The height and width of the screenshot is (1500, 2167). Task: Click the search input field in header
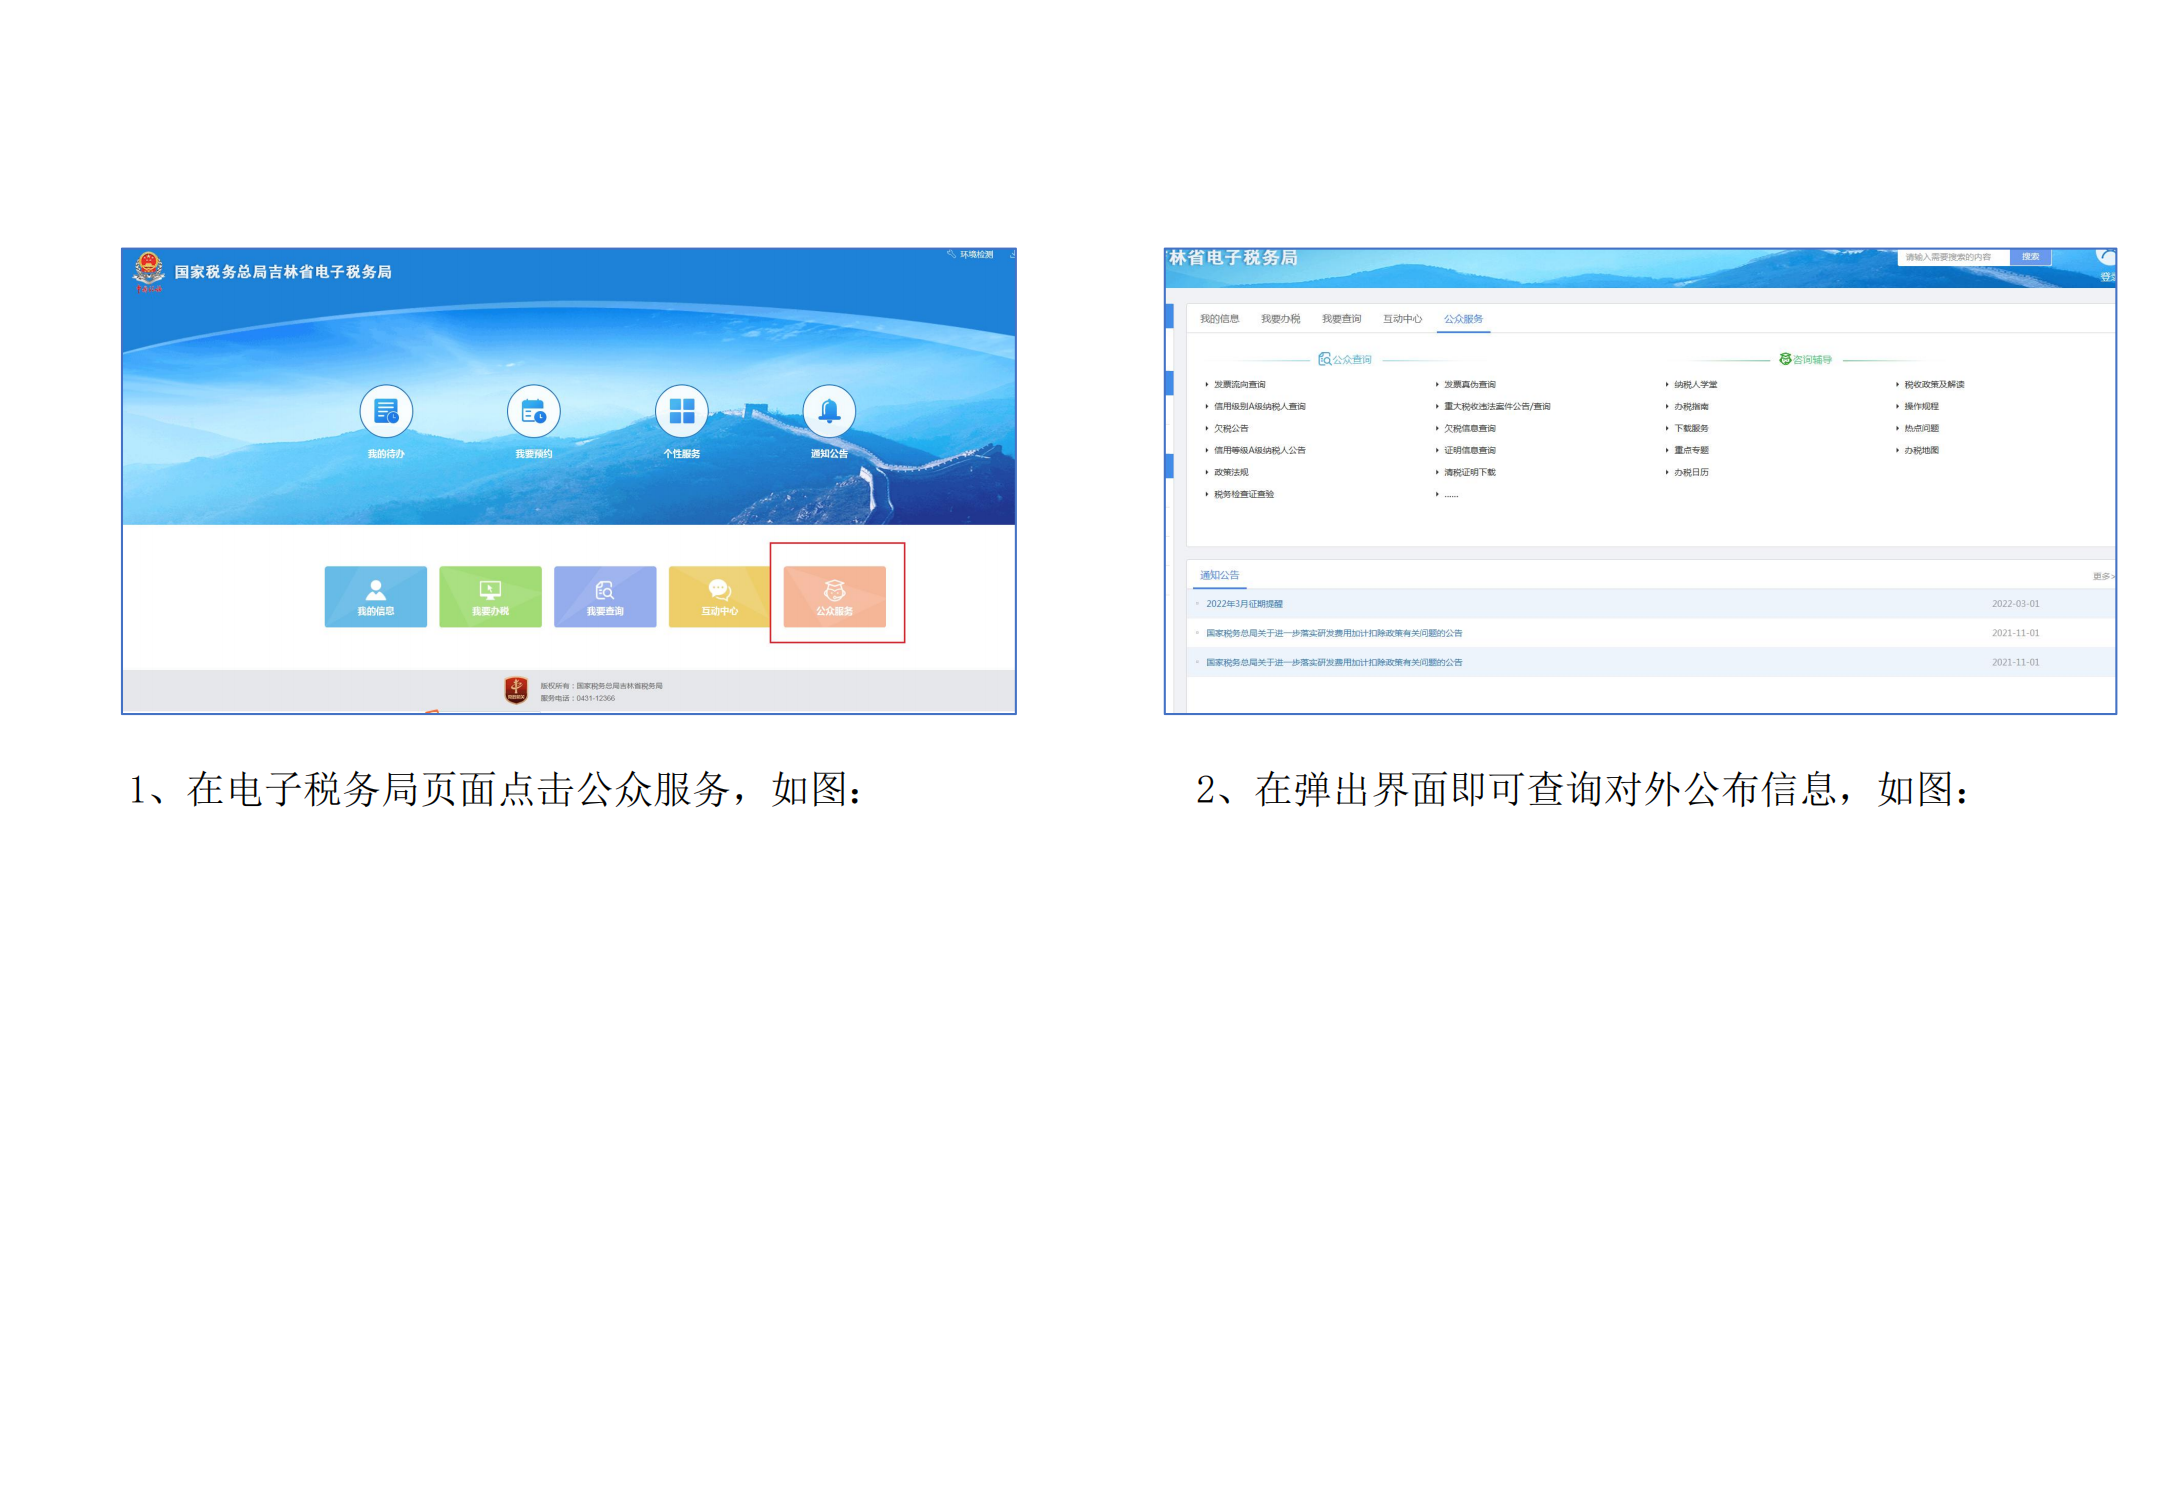click(x=1953, y=257)
